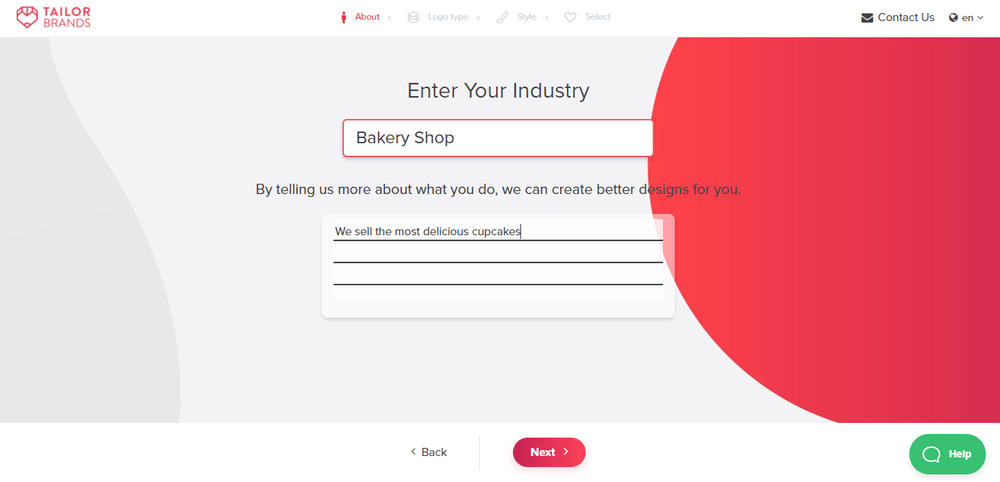This screenshot has width=1000, height=482.
Task: Open the green Help widget
Action: pyautogui.click(x=947, y=454)
